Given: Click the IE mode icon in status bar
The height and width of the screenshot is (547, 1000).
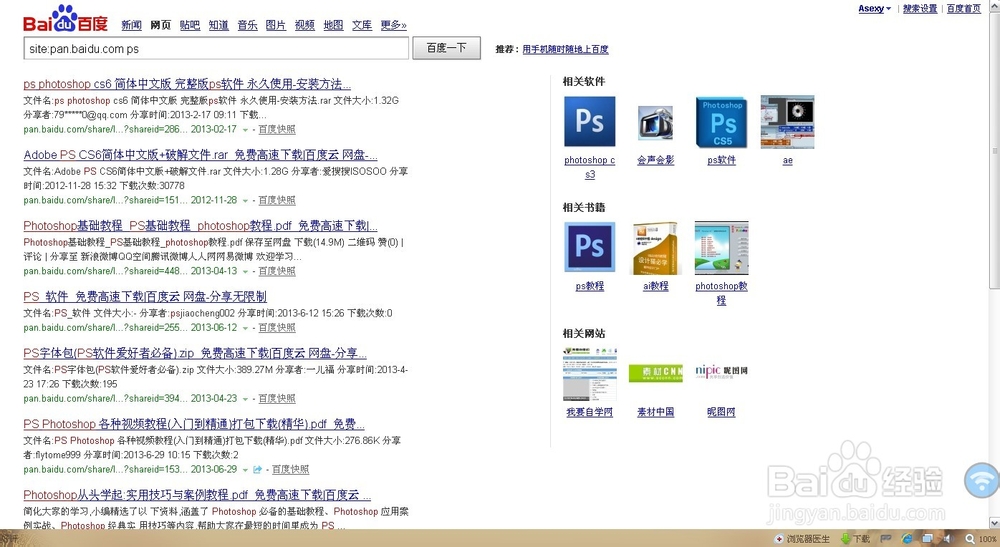Looking at the screenshot, I should pos(907,539).
